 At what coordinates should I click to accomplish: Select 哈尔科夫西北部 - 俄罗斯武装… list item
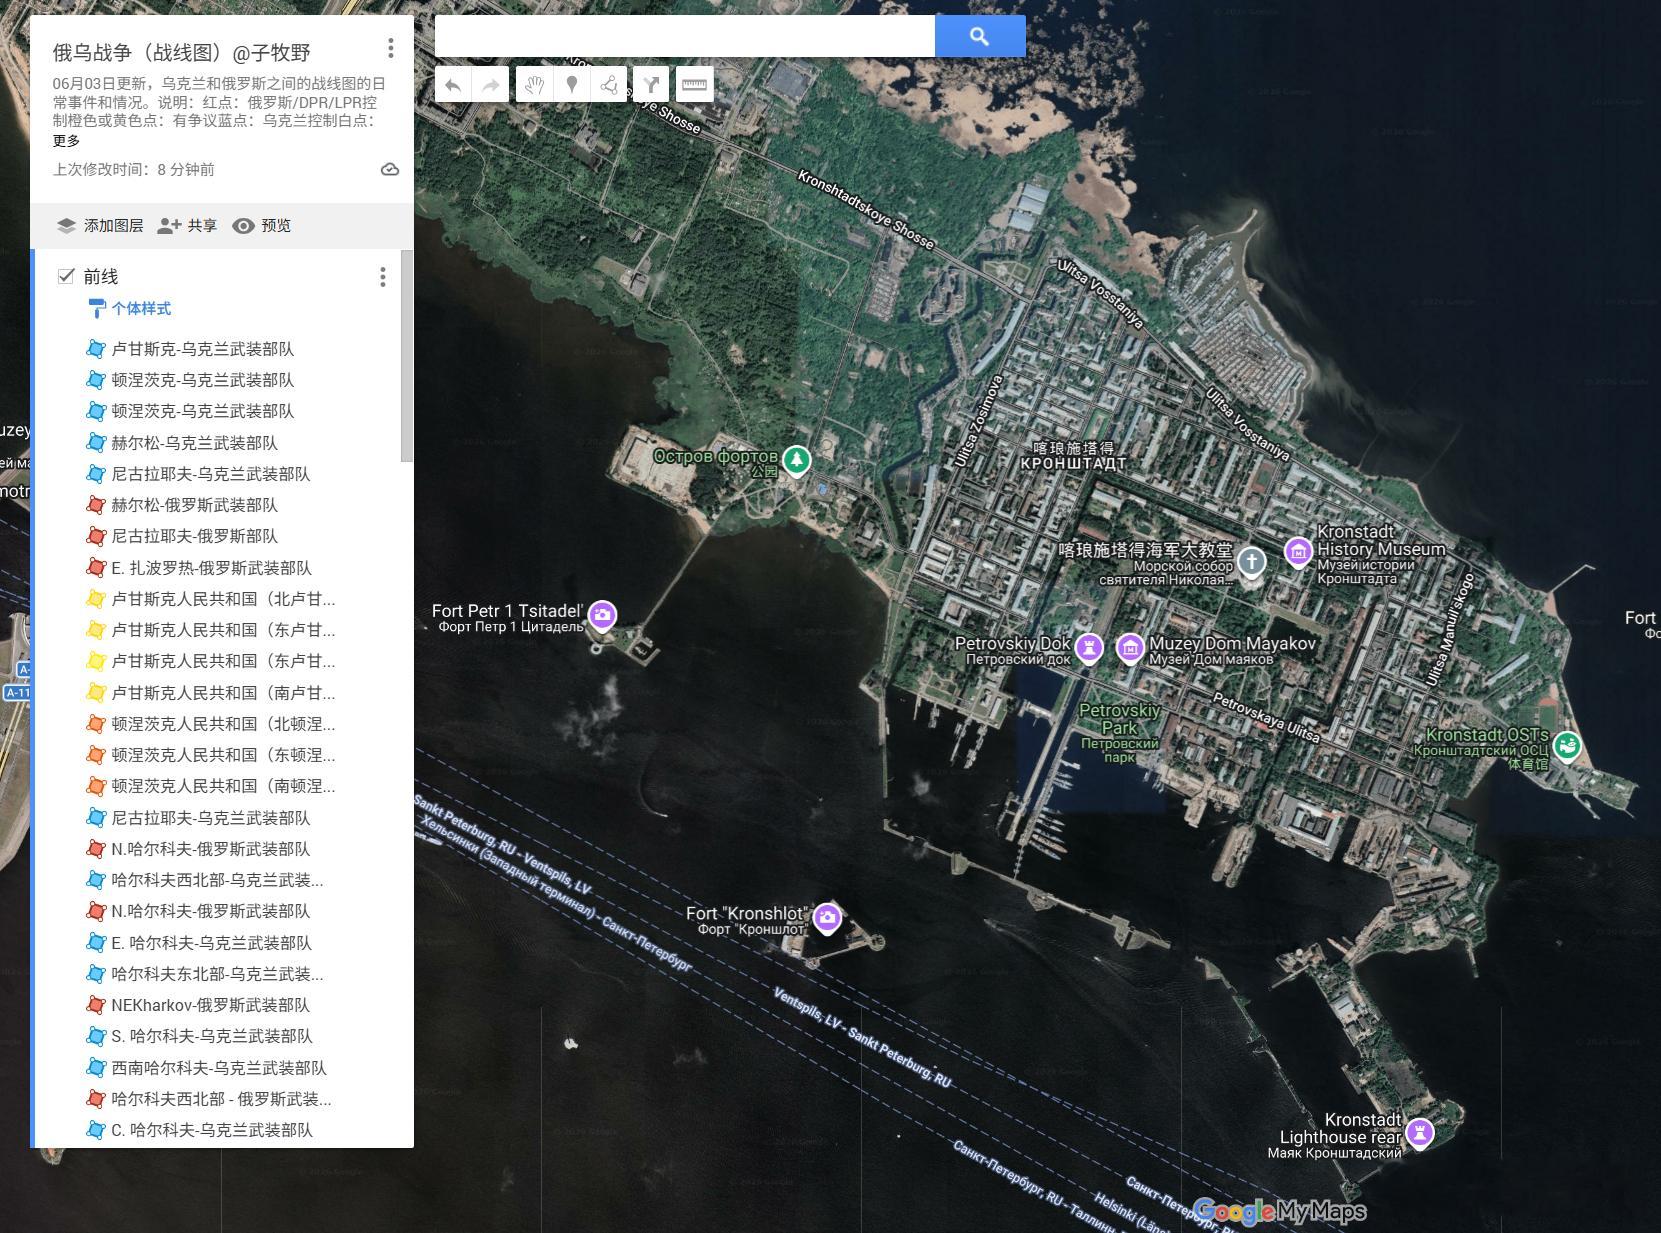click(221, 1099)
